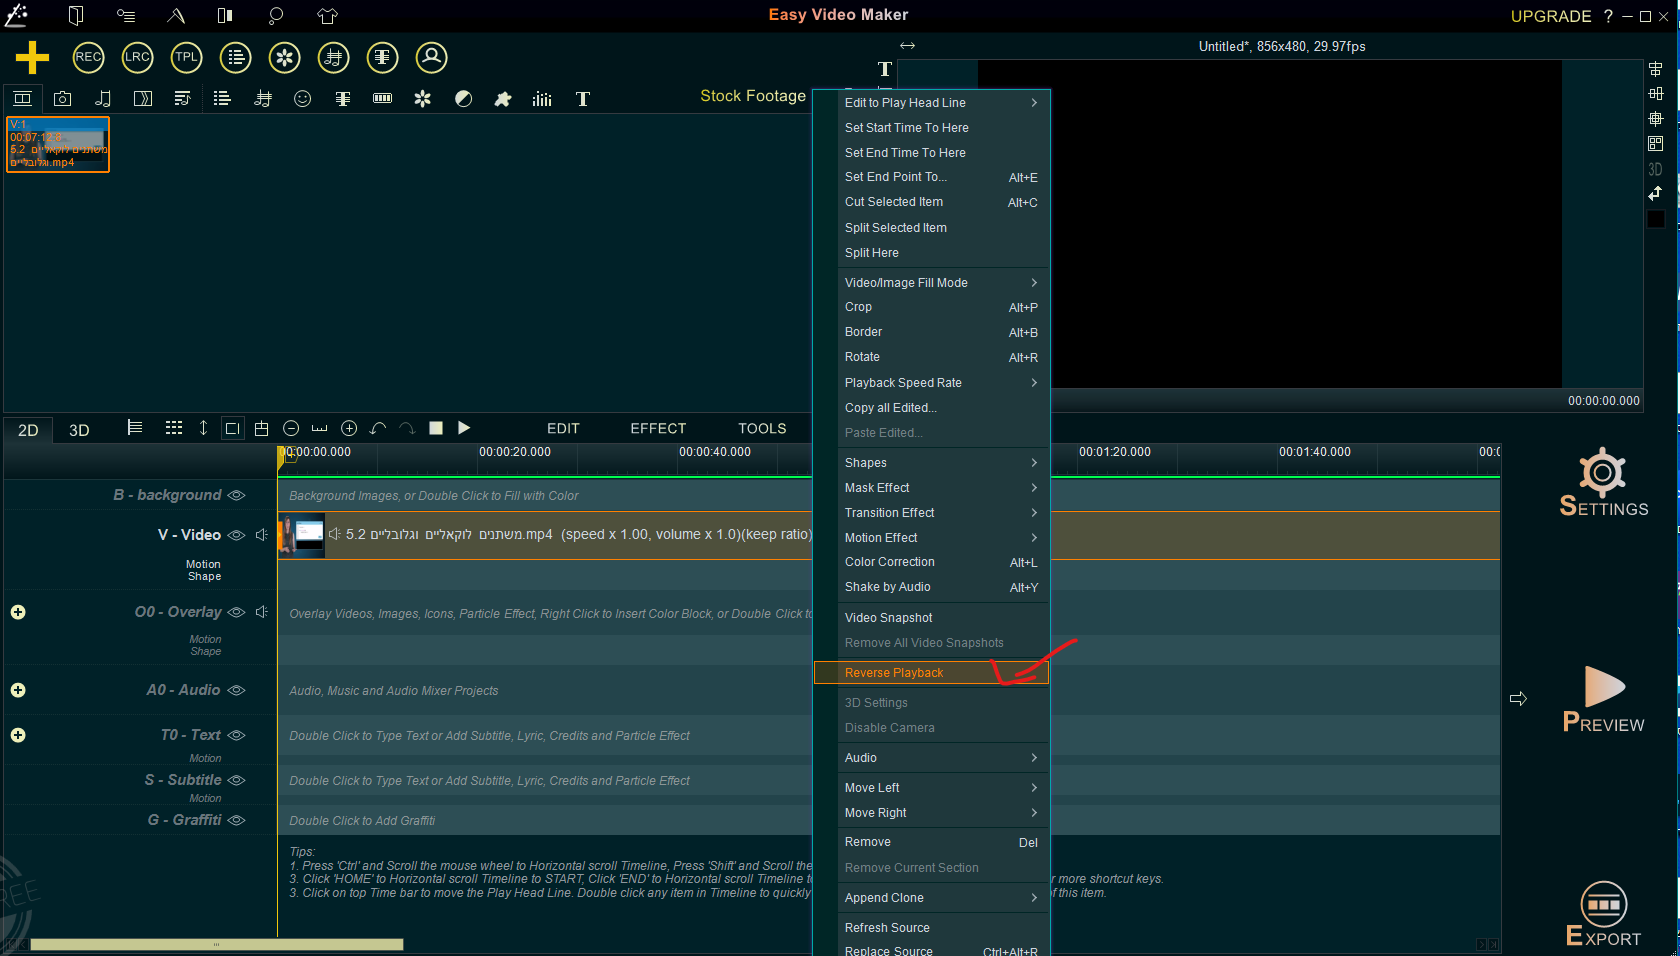This screenshot has height=956, width=1680.
Task: Click the Export button
Action: [1603, 914]
